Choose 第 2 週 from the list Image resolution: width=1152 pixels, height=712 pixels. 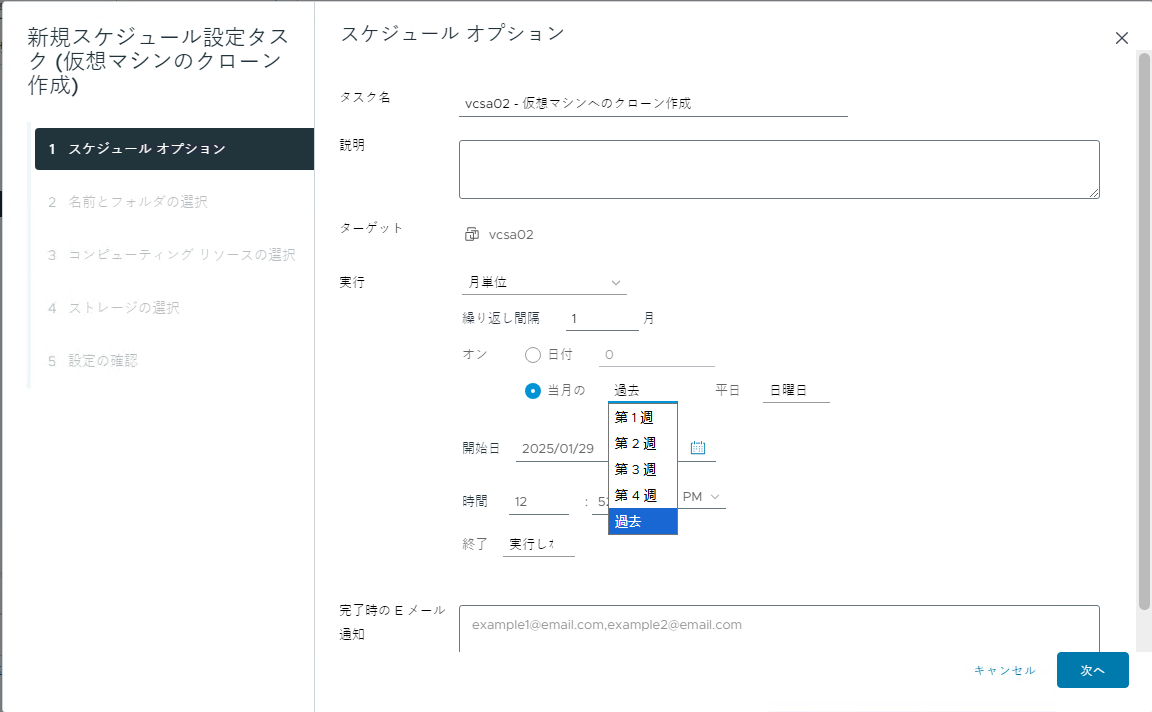point(642,443)
